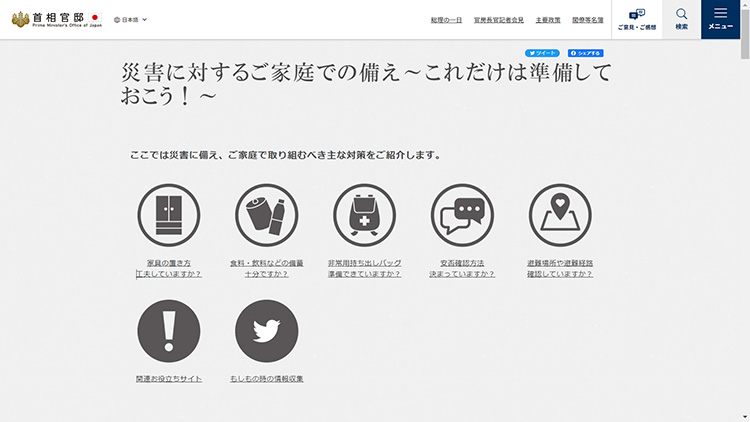Open the Twitter bird information icon
Viewport: 750px width, 422px height.
coord(266,331)
